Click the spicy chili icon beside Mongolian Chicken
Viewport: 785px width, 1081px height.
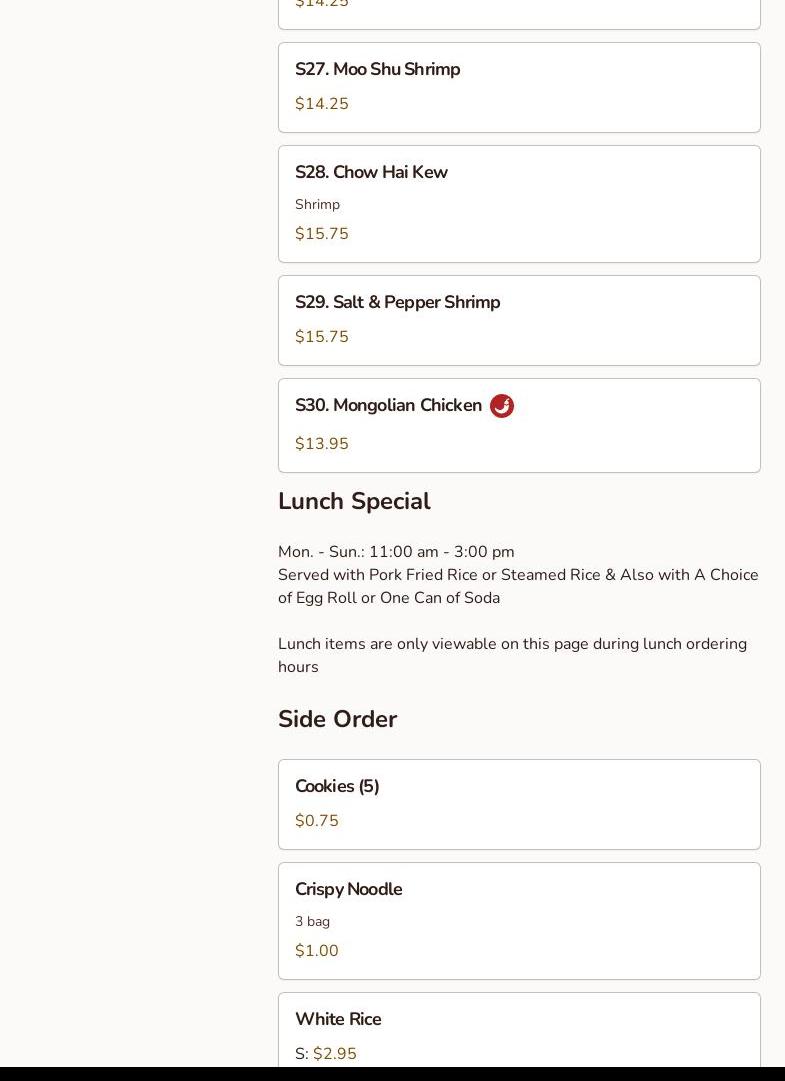tap(502, 406)
